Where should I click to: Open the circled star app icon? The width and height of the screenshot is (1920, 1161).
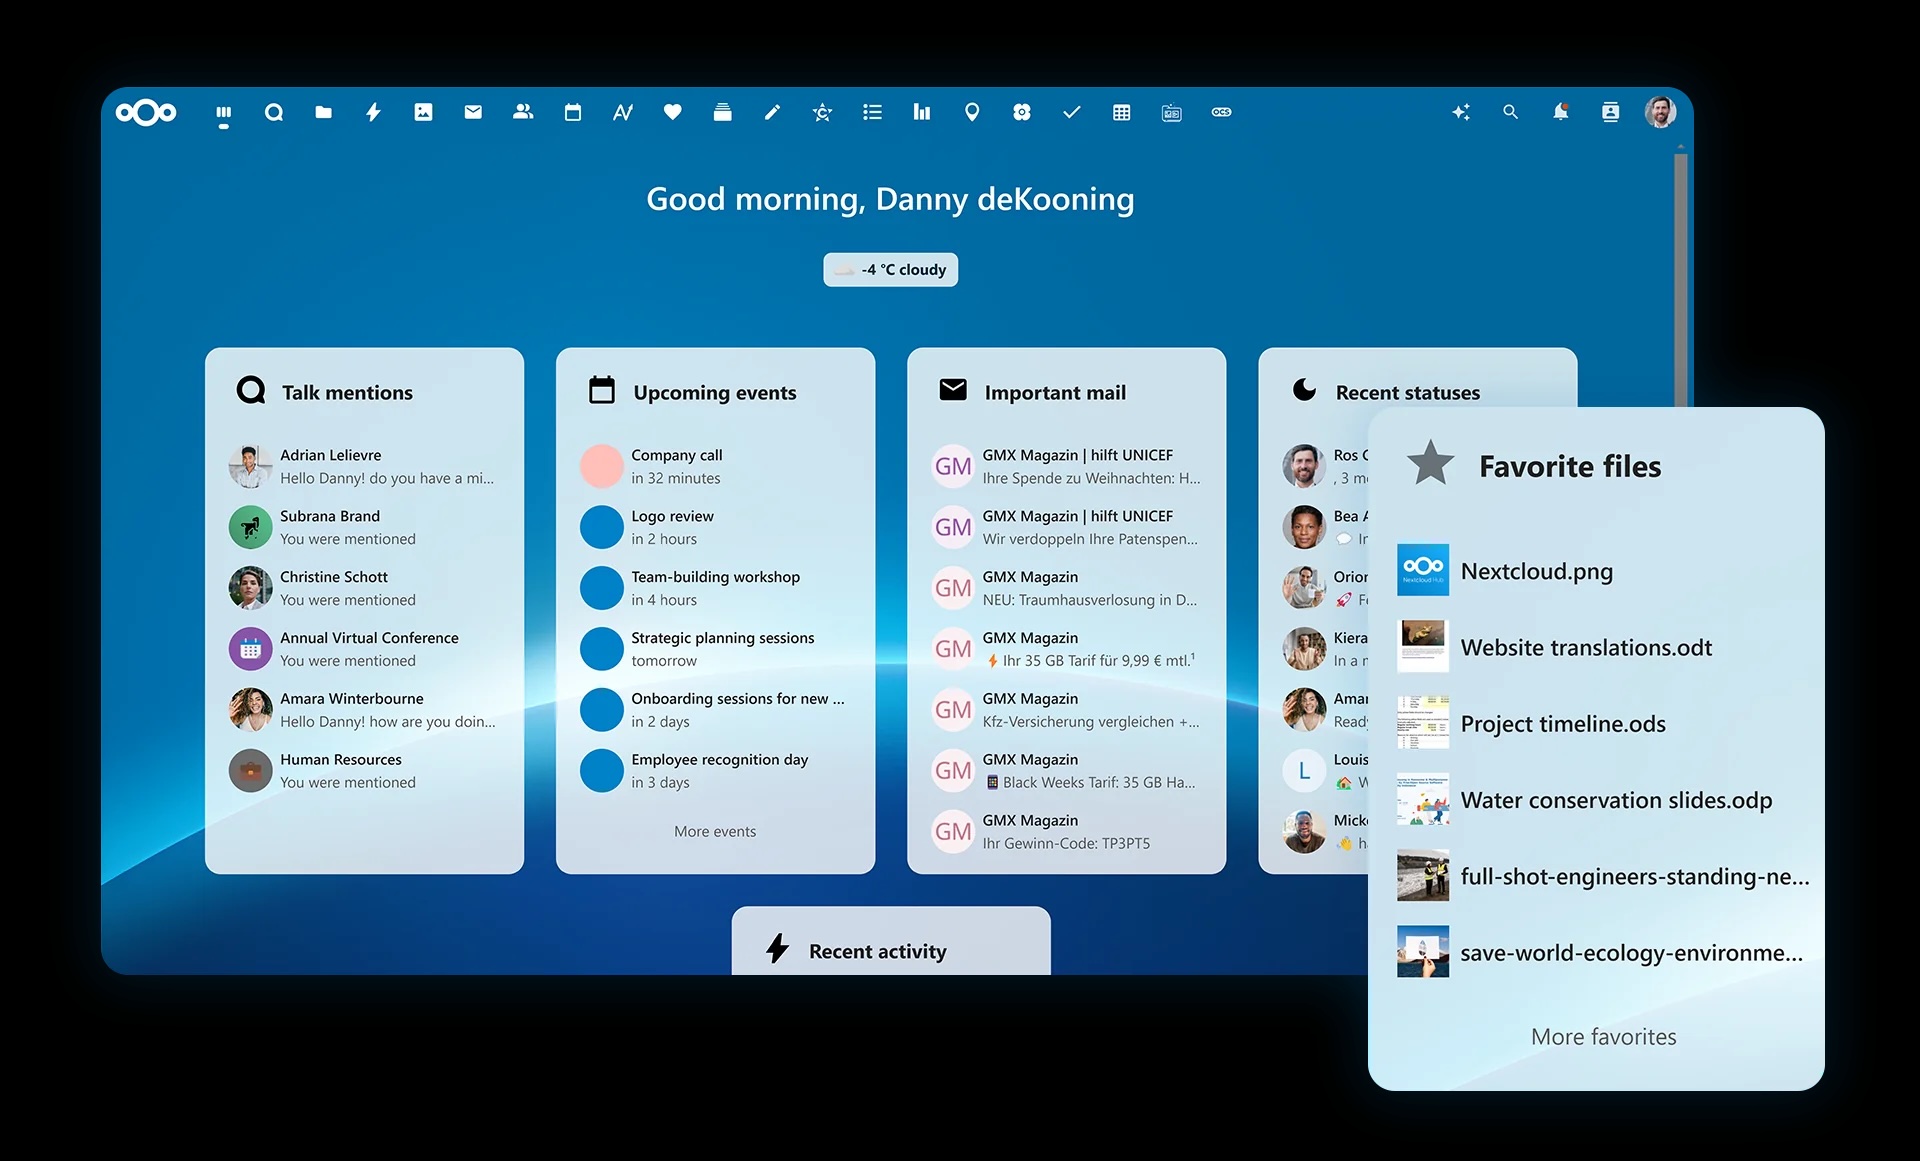pos(822,113)
